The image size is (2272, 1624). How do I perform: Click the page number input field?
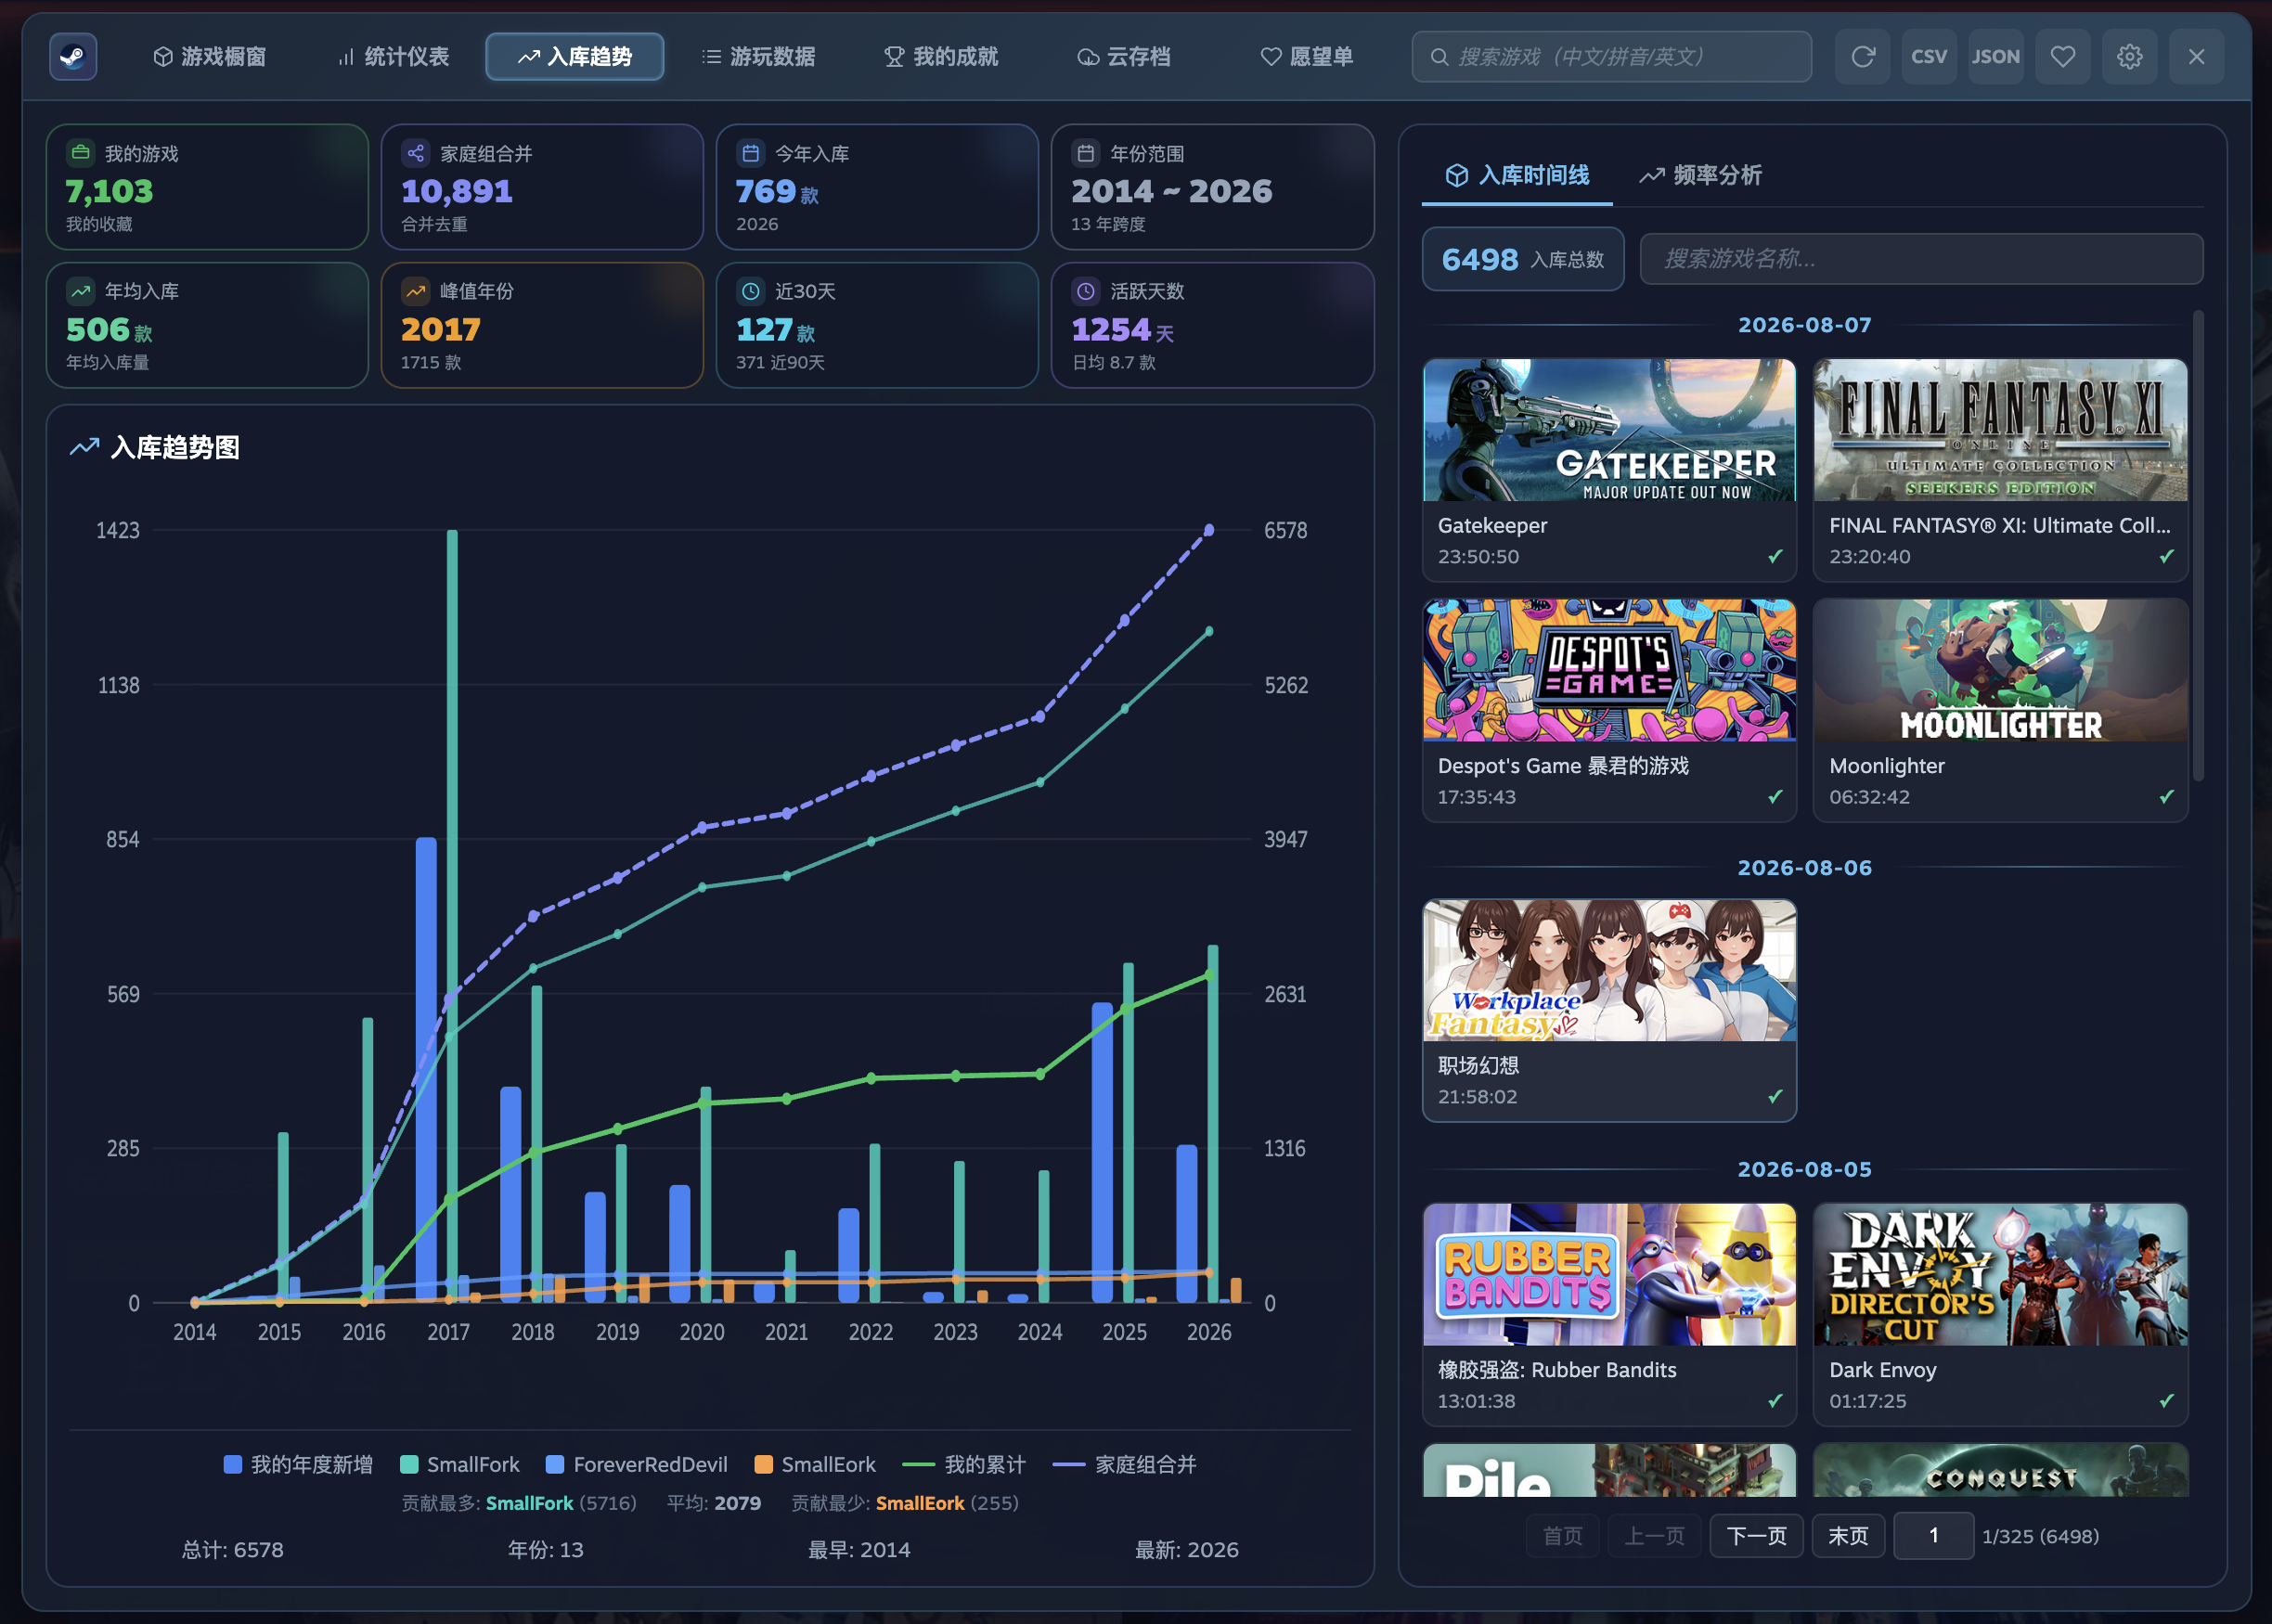pyautogui.click(x=1933, y=1536)
